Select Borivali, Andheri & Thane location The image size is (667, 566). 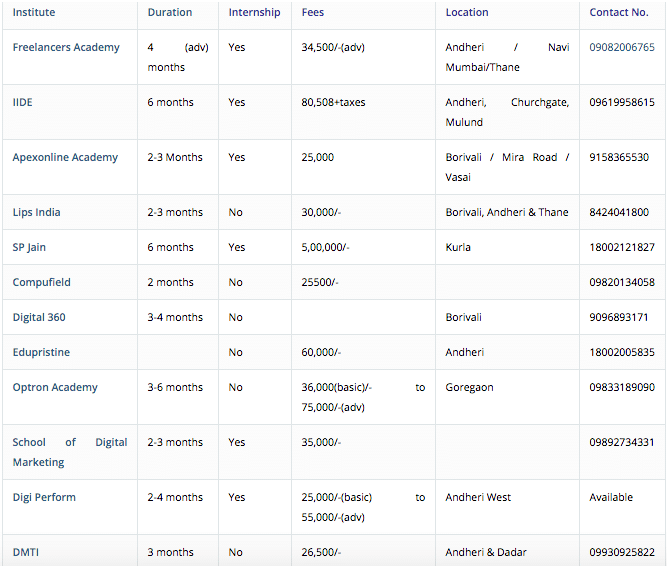(x=507, y=212)
